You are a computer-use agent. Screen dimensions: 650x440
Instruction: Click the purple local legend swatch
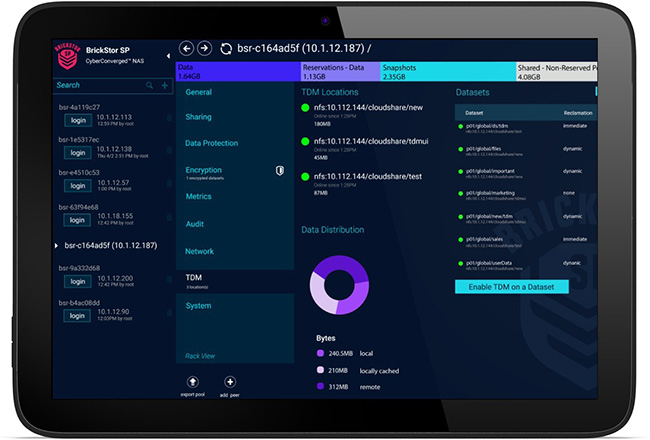(320, 352)
